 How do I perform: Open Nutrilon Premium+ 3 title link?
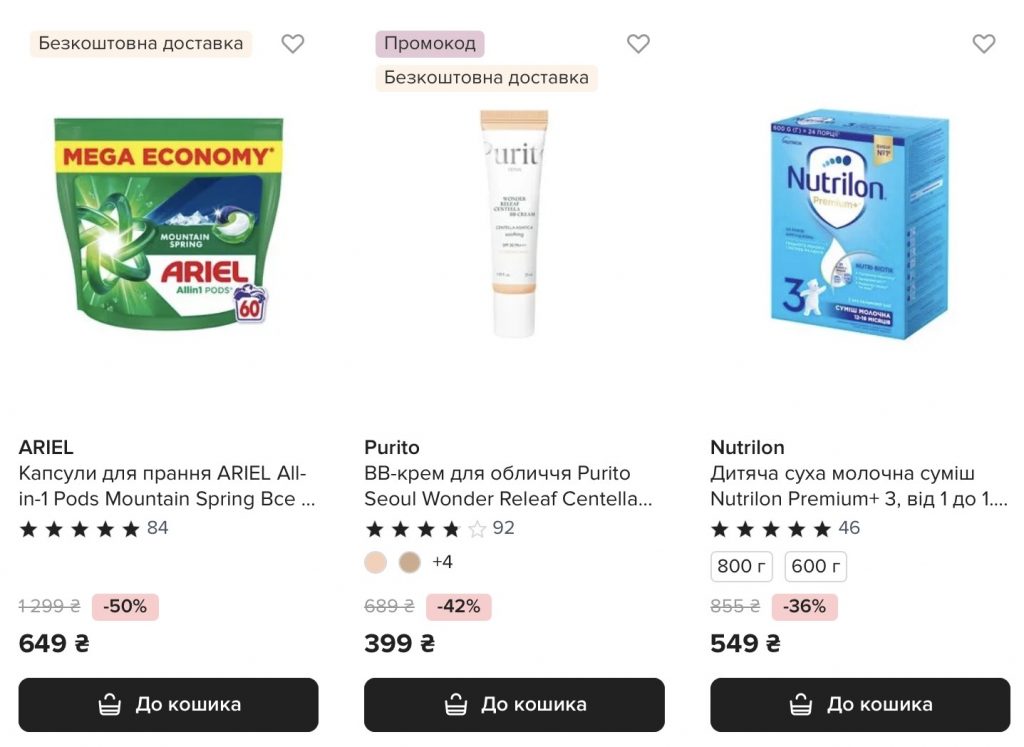[x=858, y=486]
